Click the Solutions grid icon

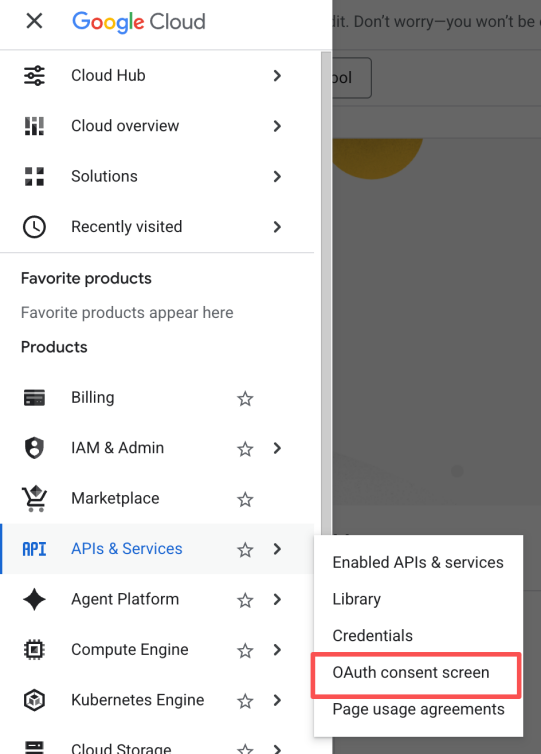[34, 176]
